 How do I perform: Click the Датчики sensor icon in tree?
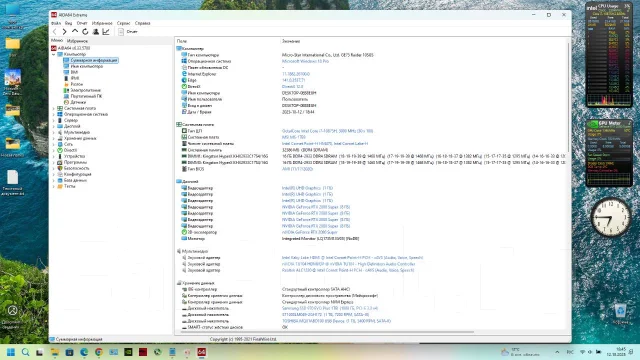coord(67,102)
